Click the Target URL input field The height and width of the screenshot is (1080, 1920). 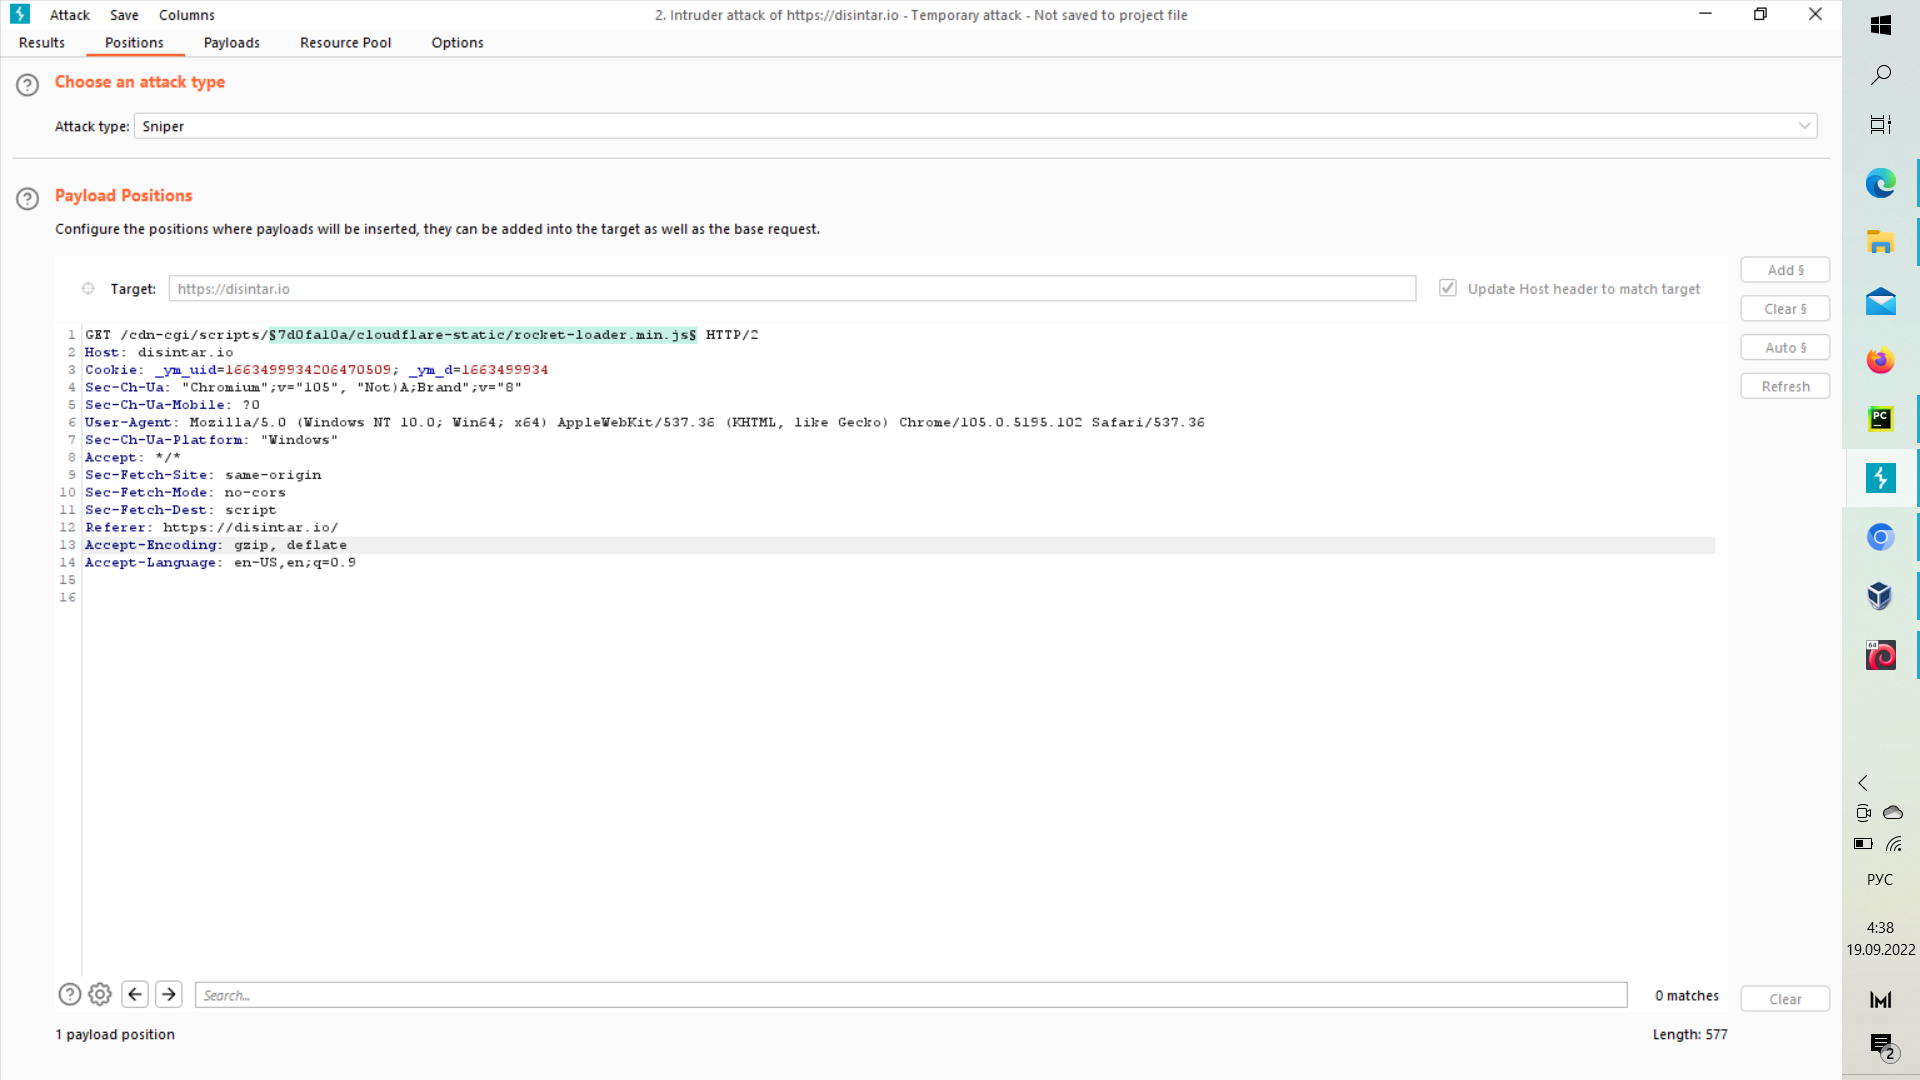(x=792, y=289)
